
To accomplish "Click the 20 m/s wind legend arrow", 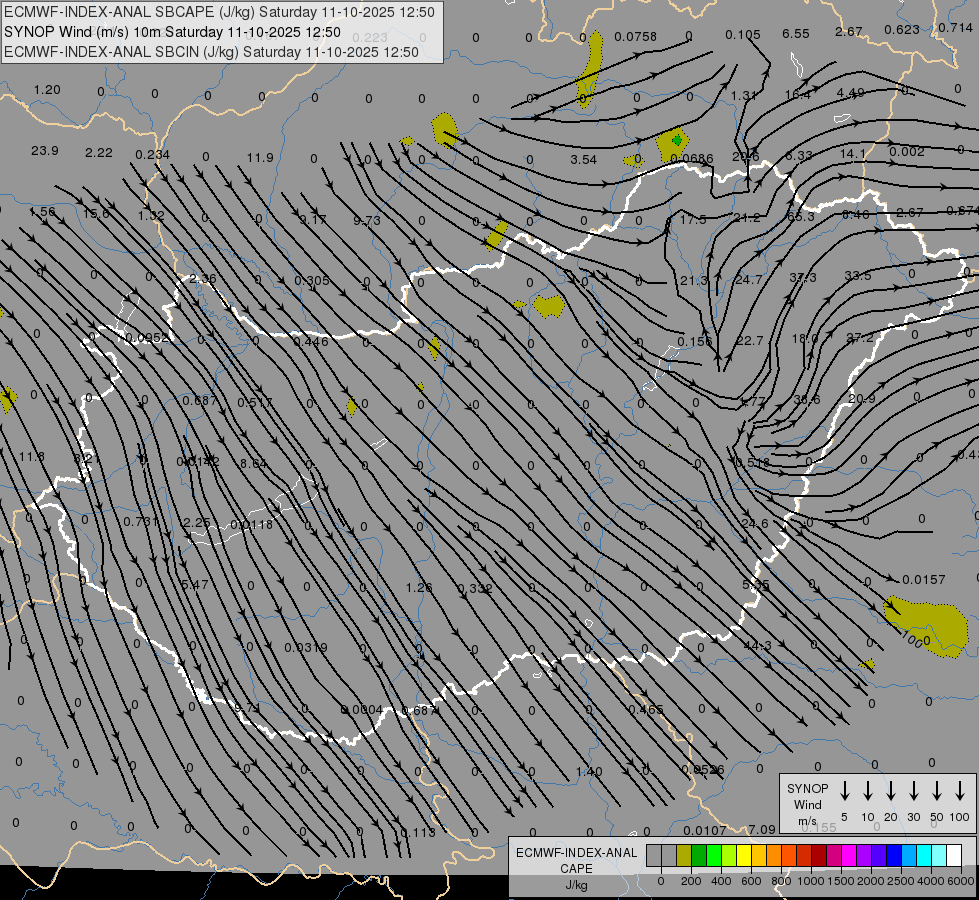I will [x=891, y=791].
